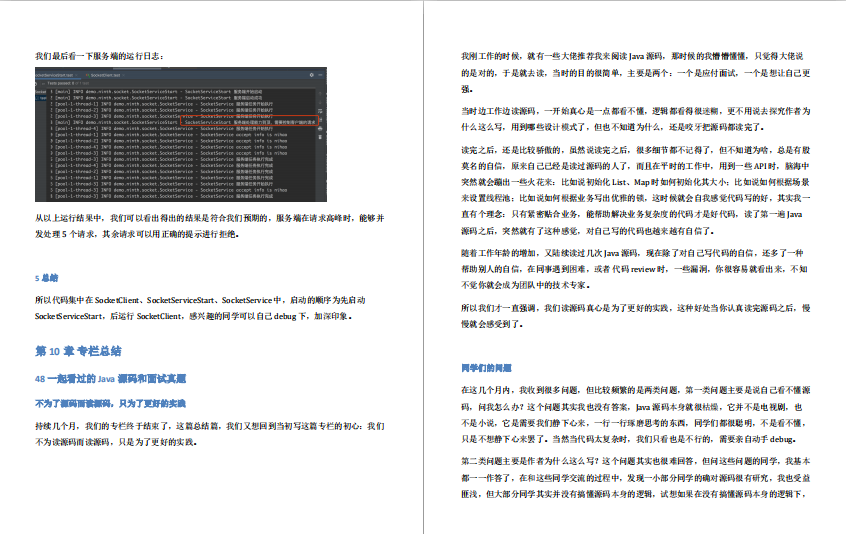Click paragraph beginning '持续几个月，我们的专栏'
Image resolution: width=846 pixels, height=534 pixels.
(210, 434)
